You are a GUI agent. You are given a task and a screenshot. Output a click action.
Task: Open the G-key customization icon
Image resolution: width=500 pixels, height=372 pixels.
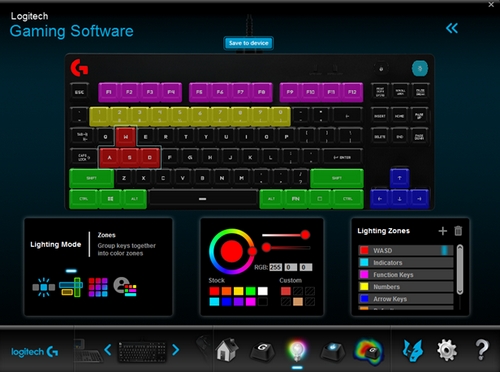click(x=262, y=351)
